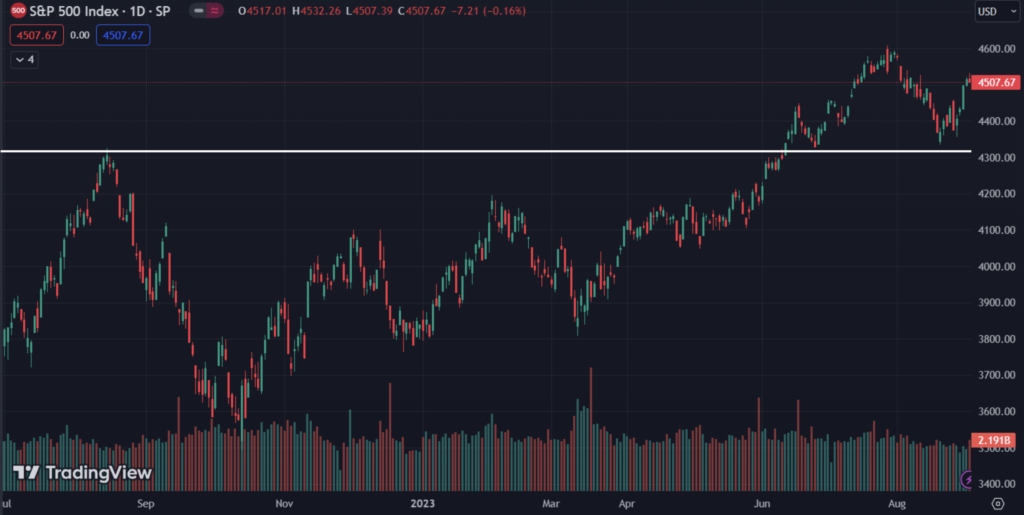The height and width of the screenshot is (515, 1024).
Task: Click the change value −7.21 (−0.16%)
Action: 490,11
